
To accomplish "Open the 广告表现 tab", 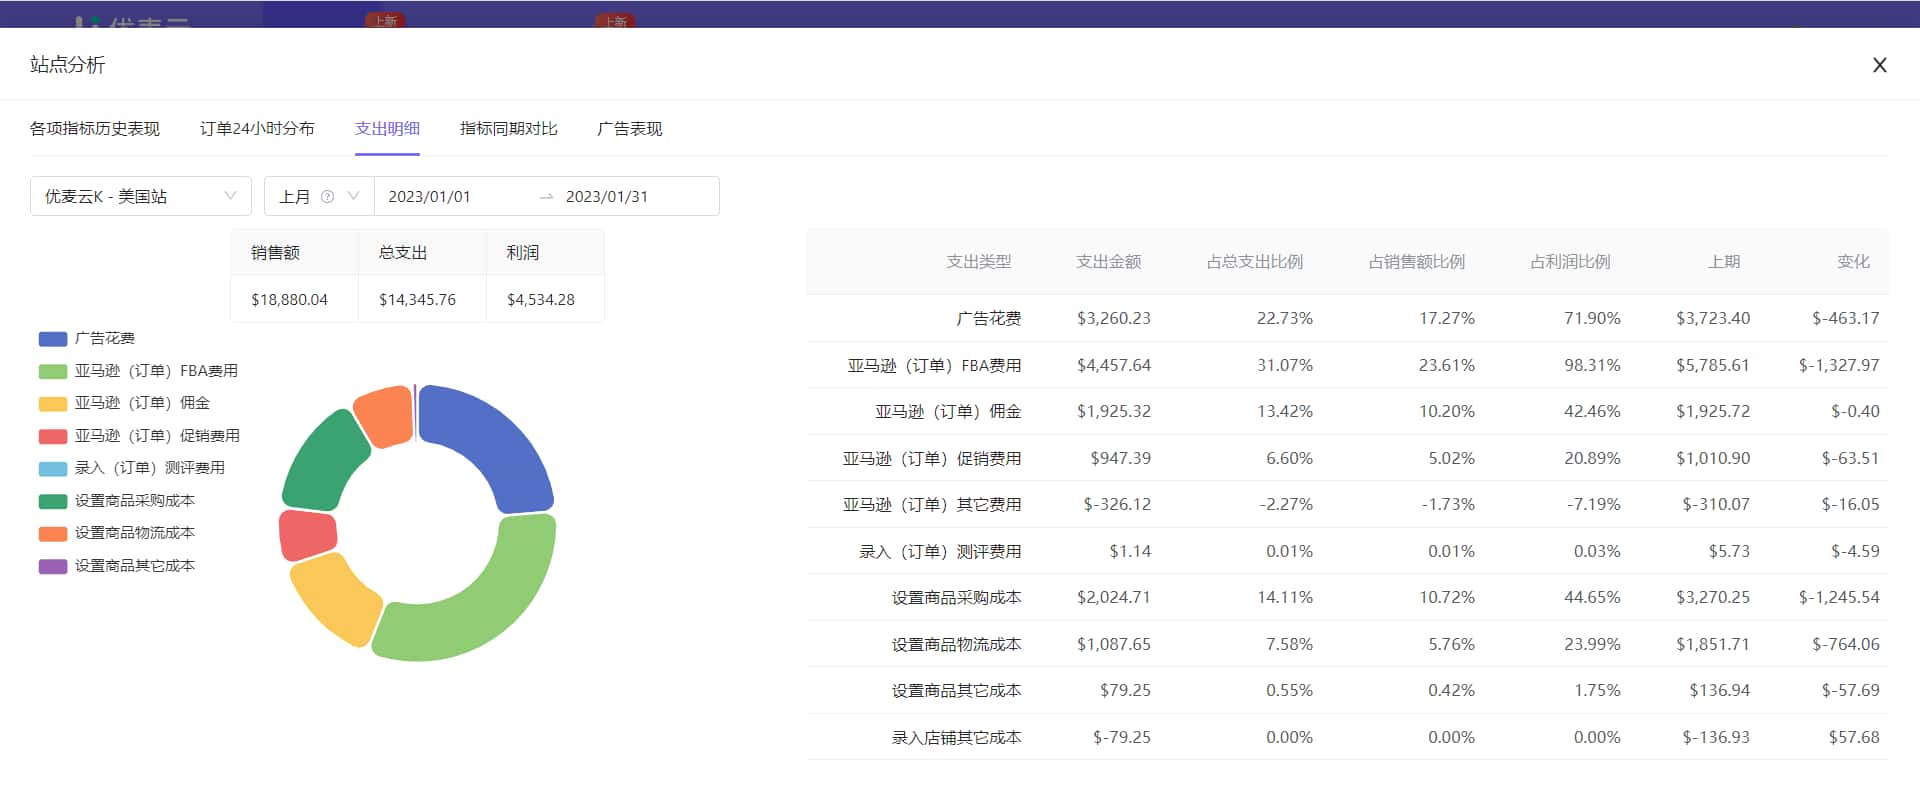I will pyautogui.click(x=629, y=129).
